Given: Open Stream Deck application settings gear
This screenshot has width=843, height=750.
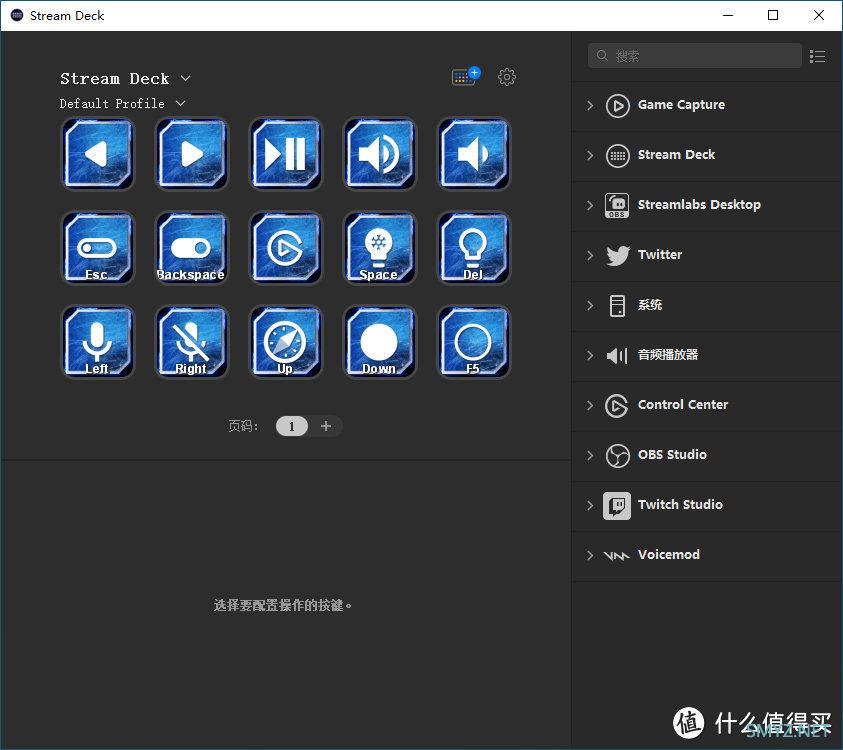Looking at the screenshot, I should (507, 77).
